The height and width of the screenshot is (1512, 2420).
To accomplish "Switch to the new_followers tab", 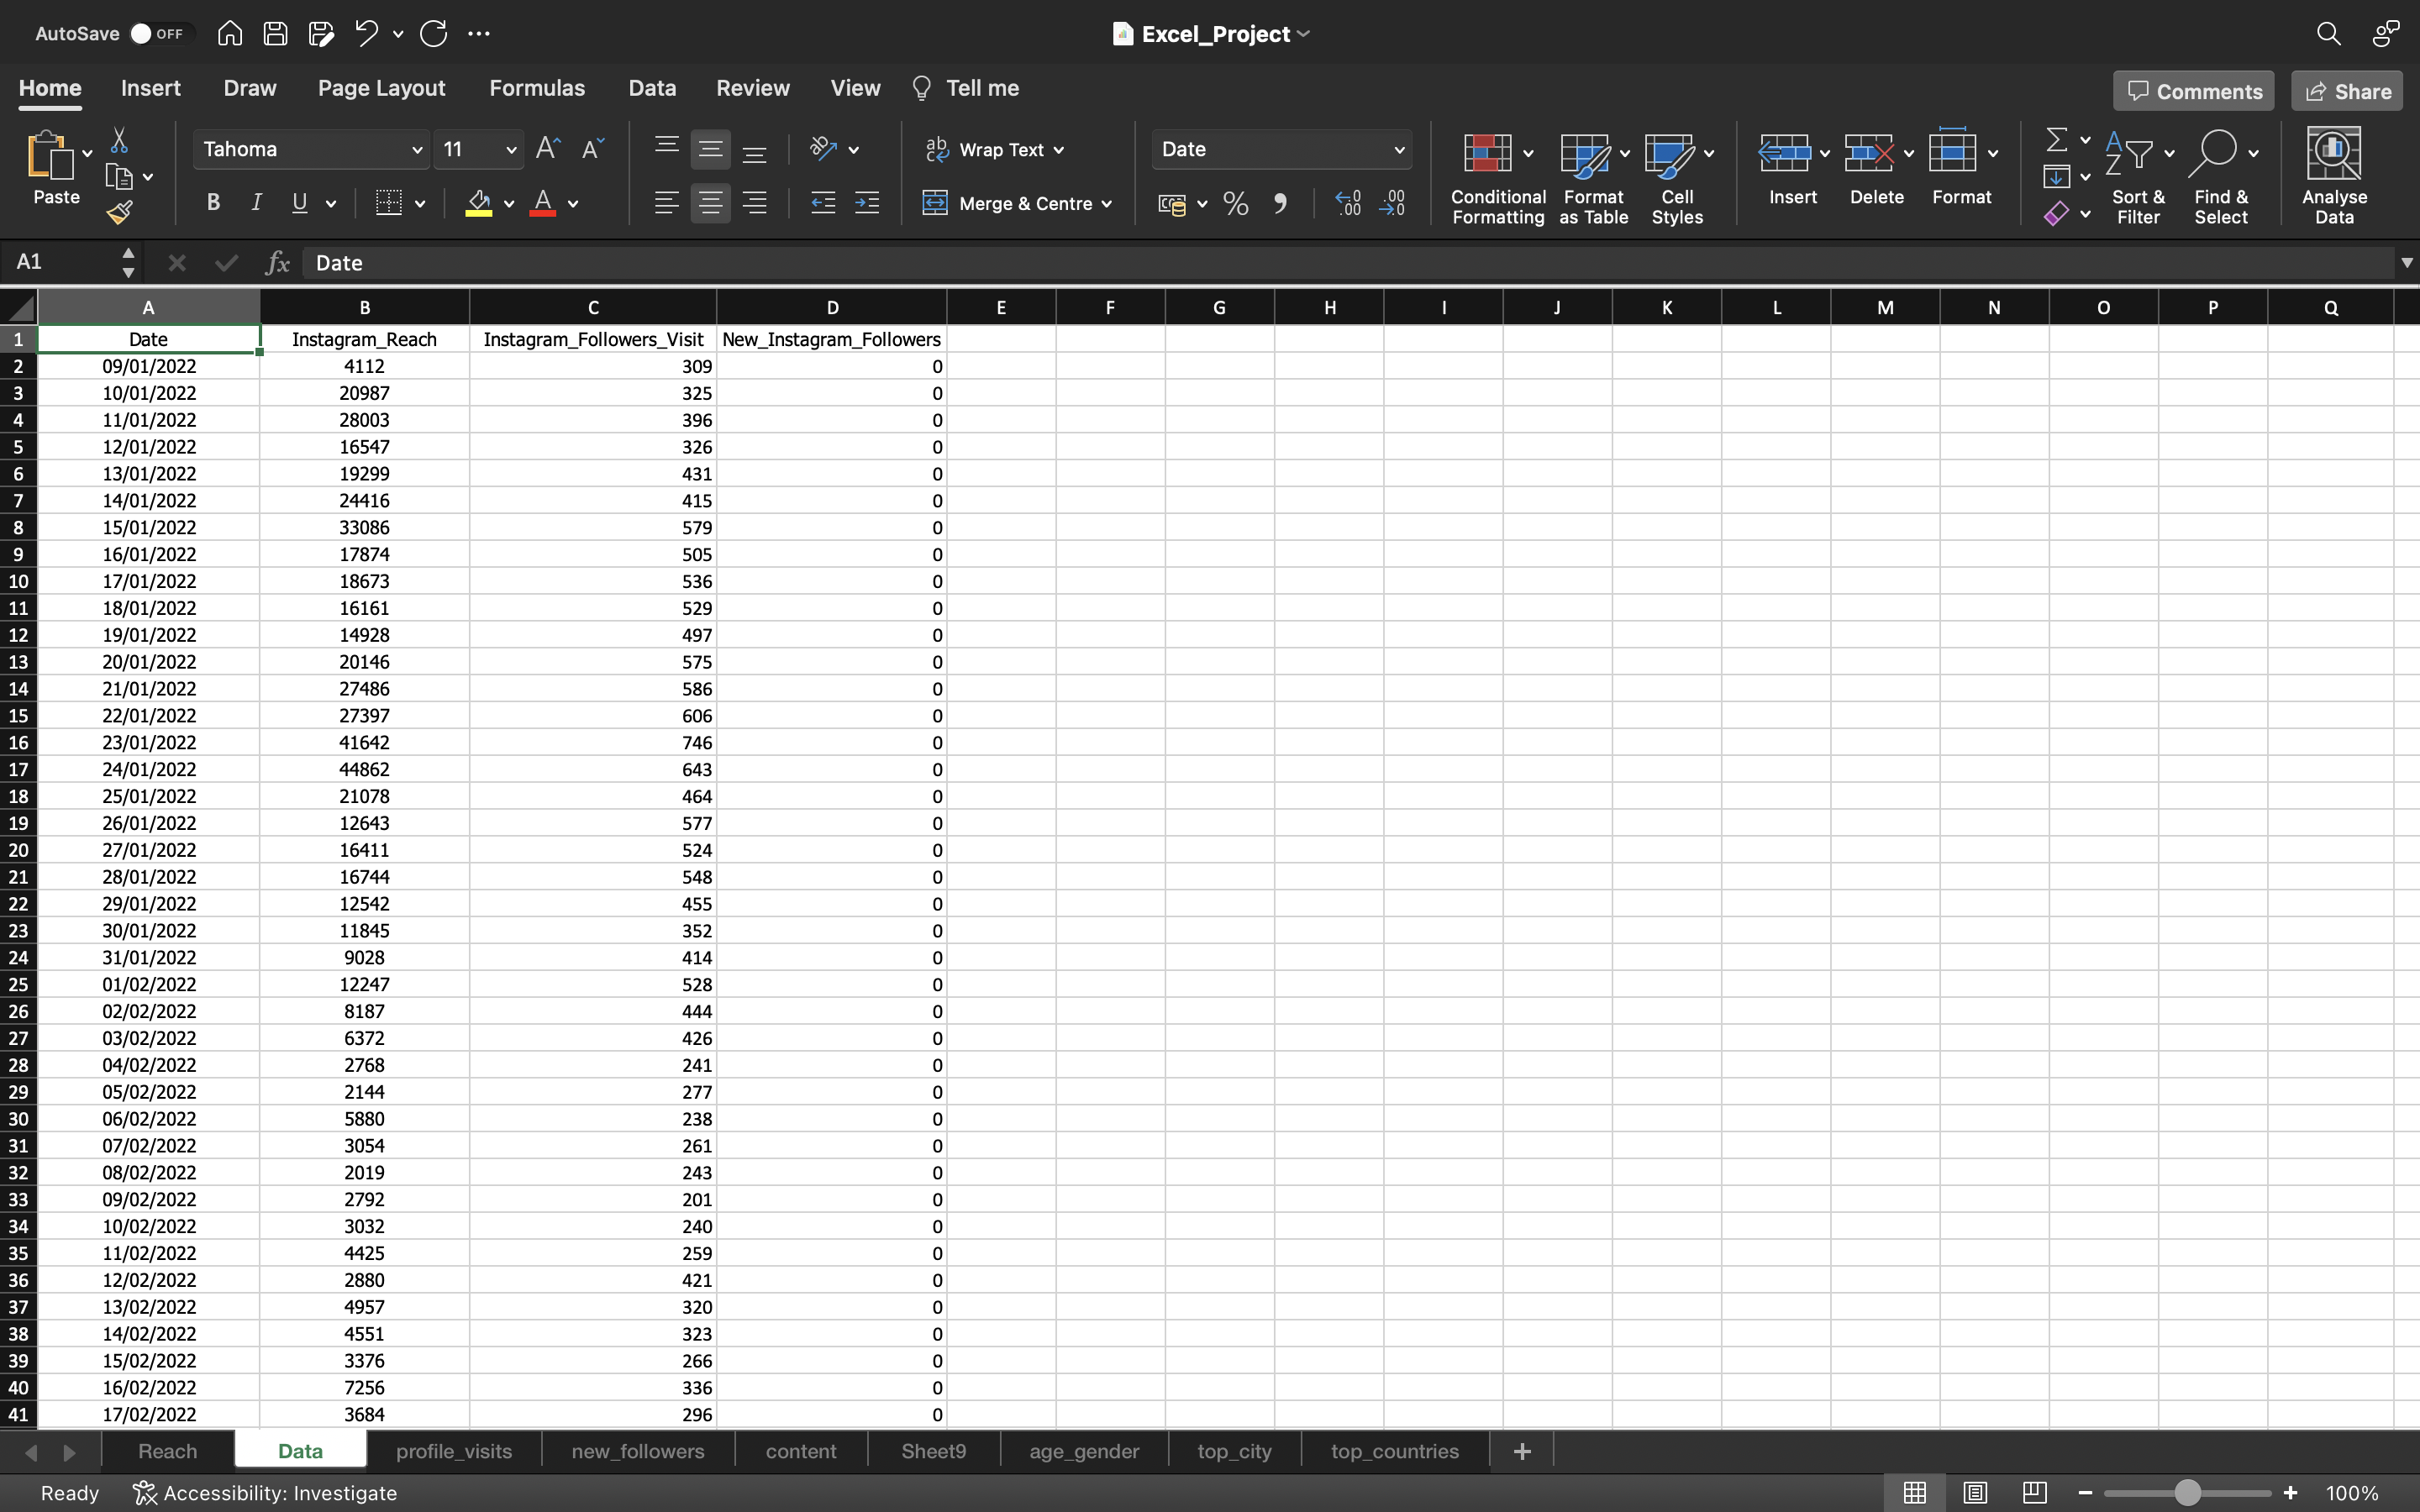I will tap(638, 1449).
